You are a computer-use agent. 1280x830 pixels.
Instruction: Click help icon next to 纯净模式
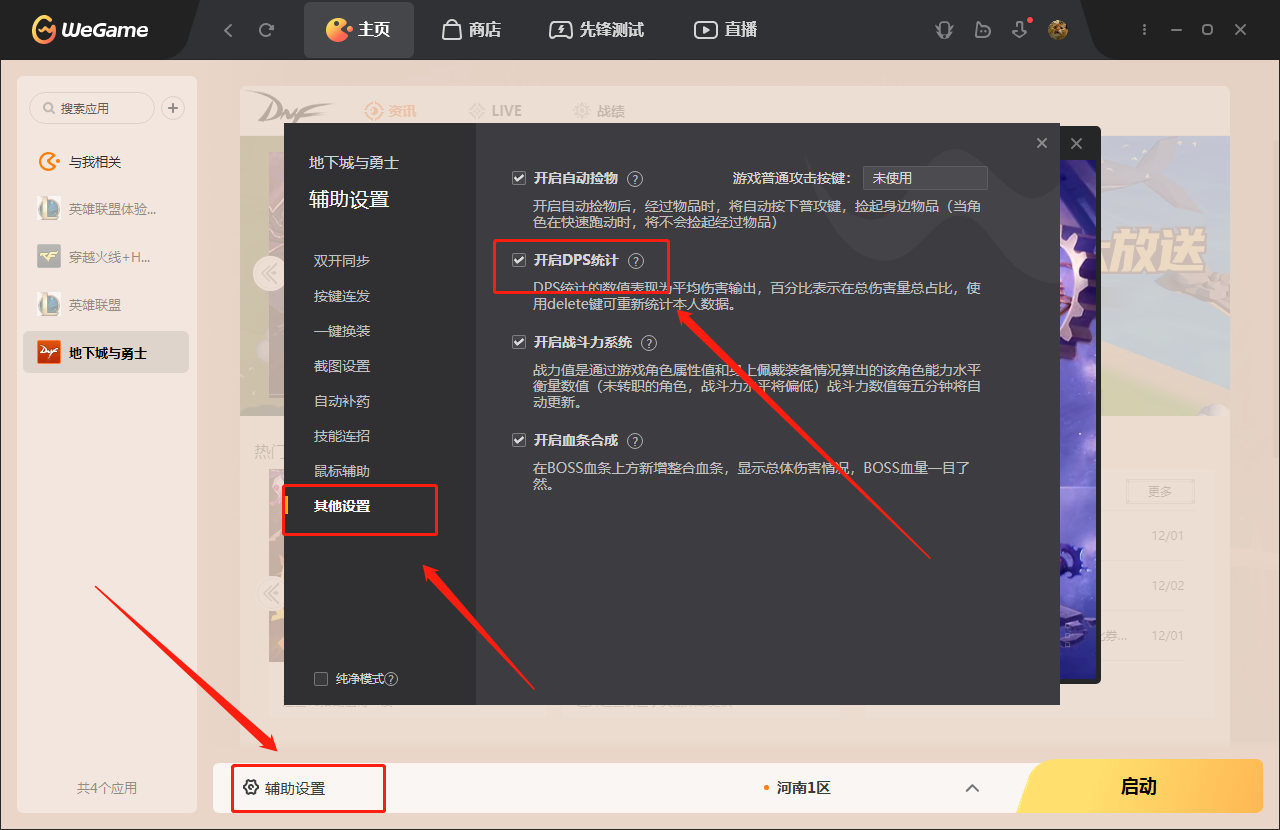click(392, 679)
